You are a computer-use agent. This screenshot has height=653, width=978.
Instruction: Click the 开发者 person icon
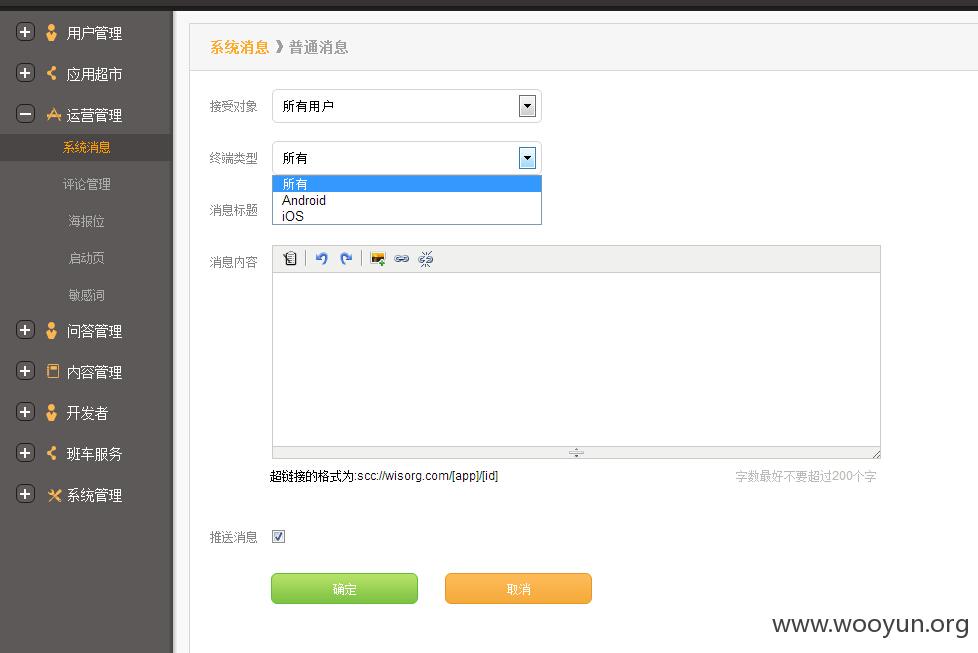(52, 412)
